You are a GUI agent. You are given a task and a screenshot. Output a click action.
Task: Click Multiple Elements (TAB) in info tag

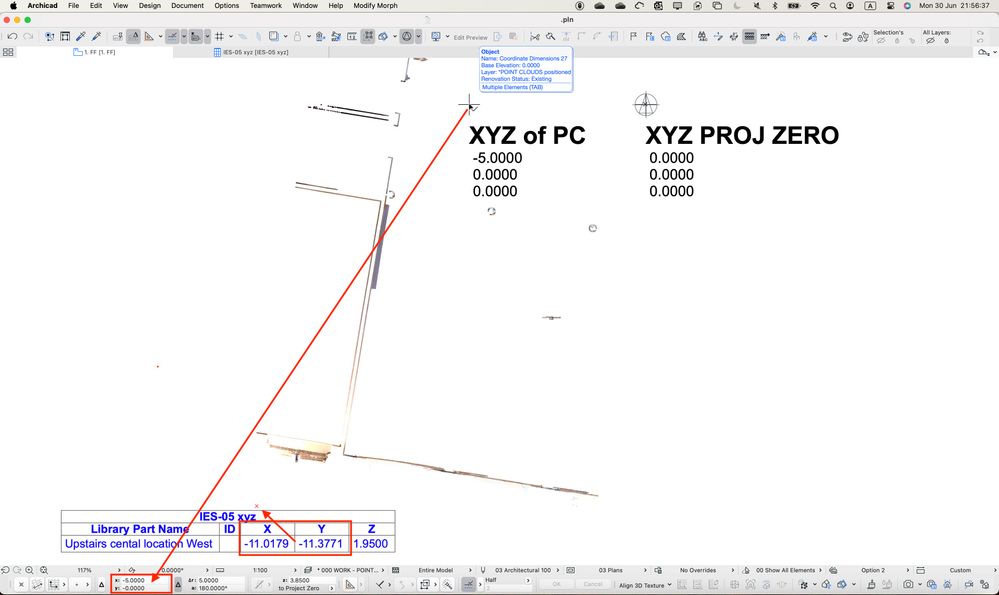(512, 87)
